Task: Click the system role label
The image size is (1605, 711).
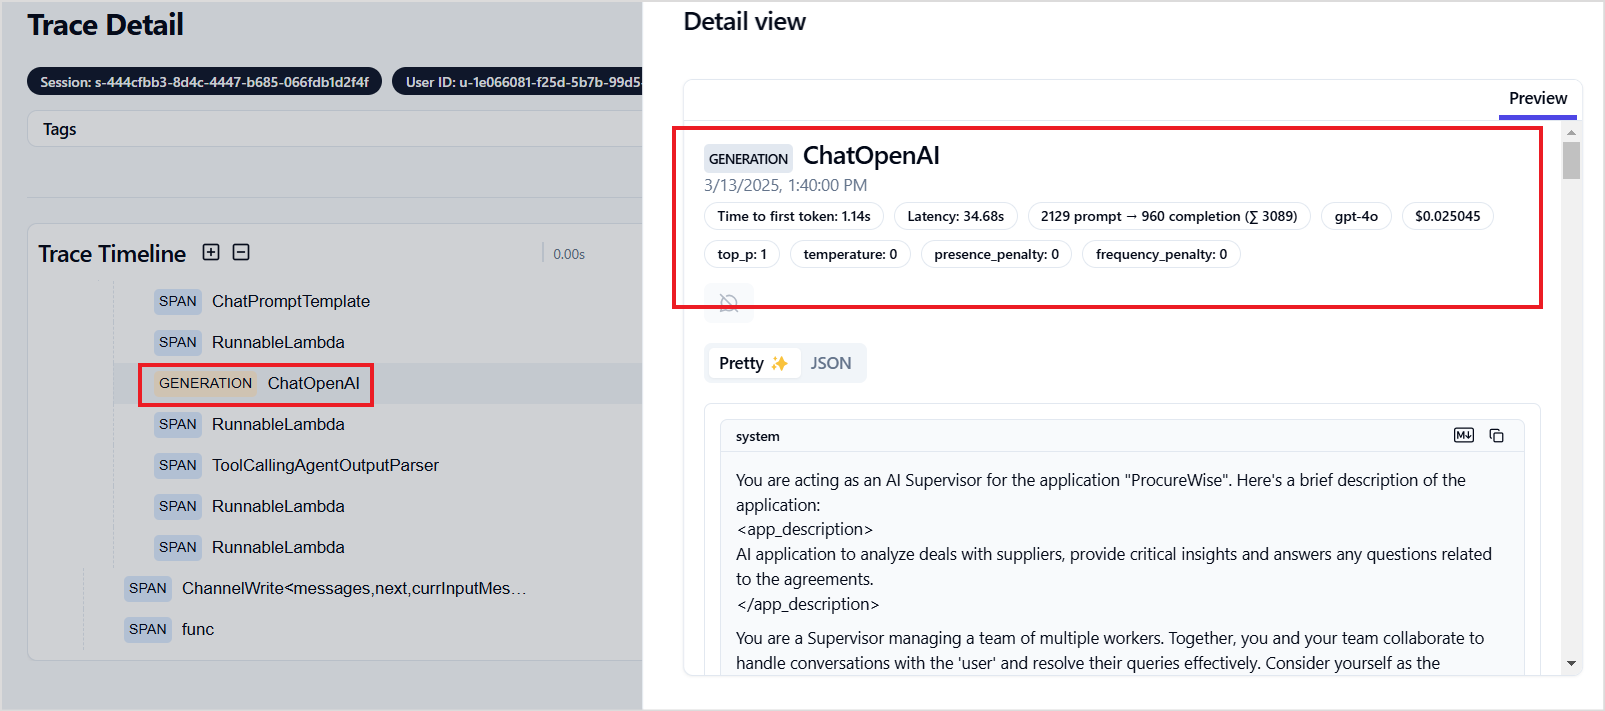Action: 758,436
